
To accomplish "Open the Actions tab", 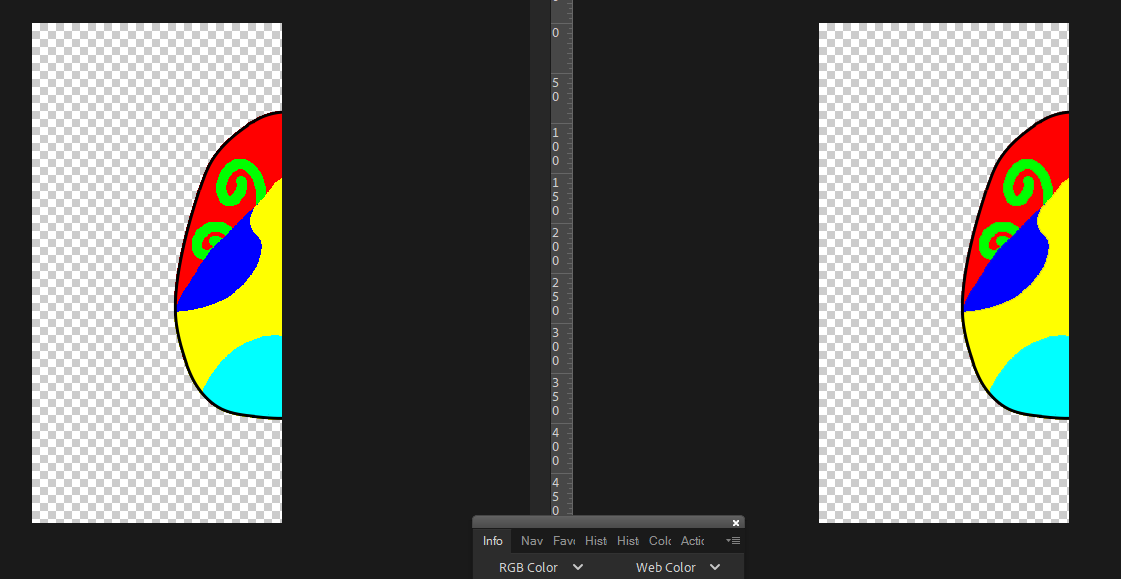I will tap(691, 540).
